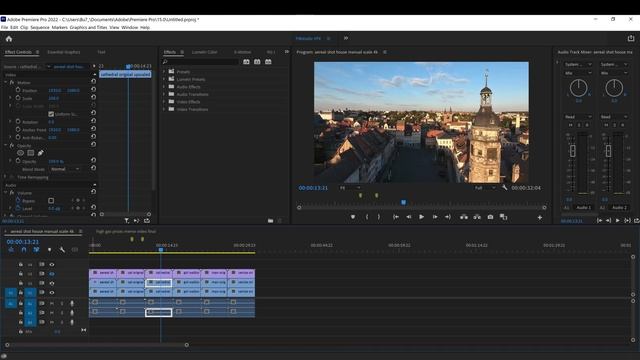Click Go to Out point in the Program Monitor
Screen dimensions: 640x360
coord(448,217)
